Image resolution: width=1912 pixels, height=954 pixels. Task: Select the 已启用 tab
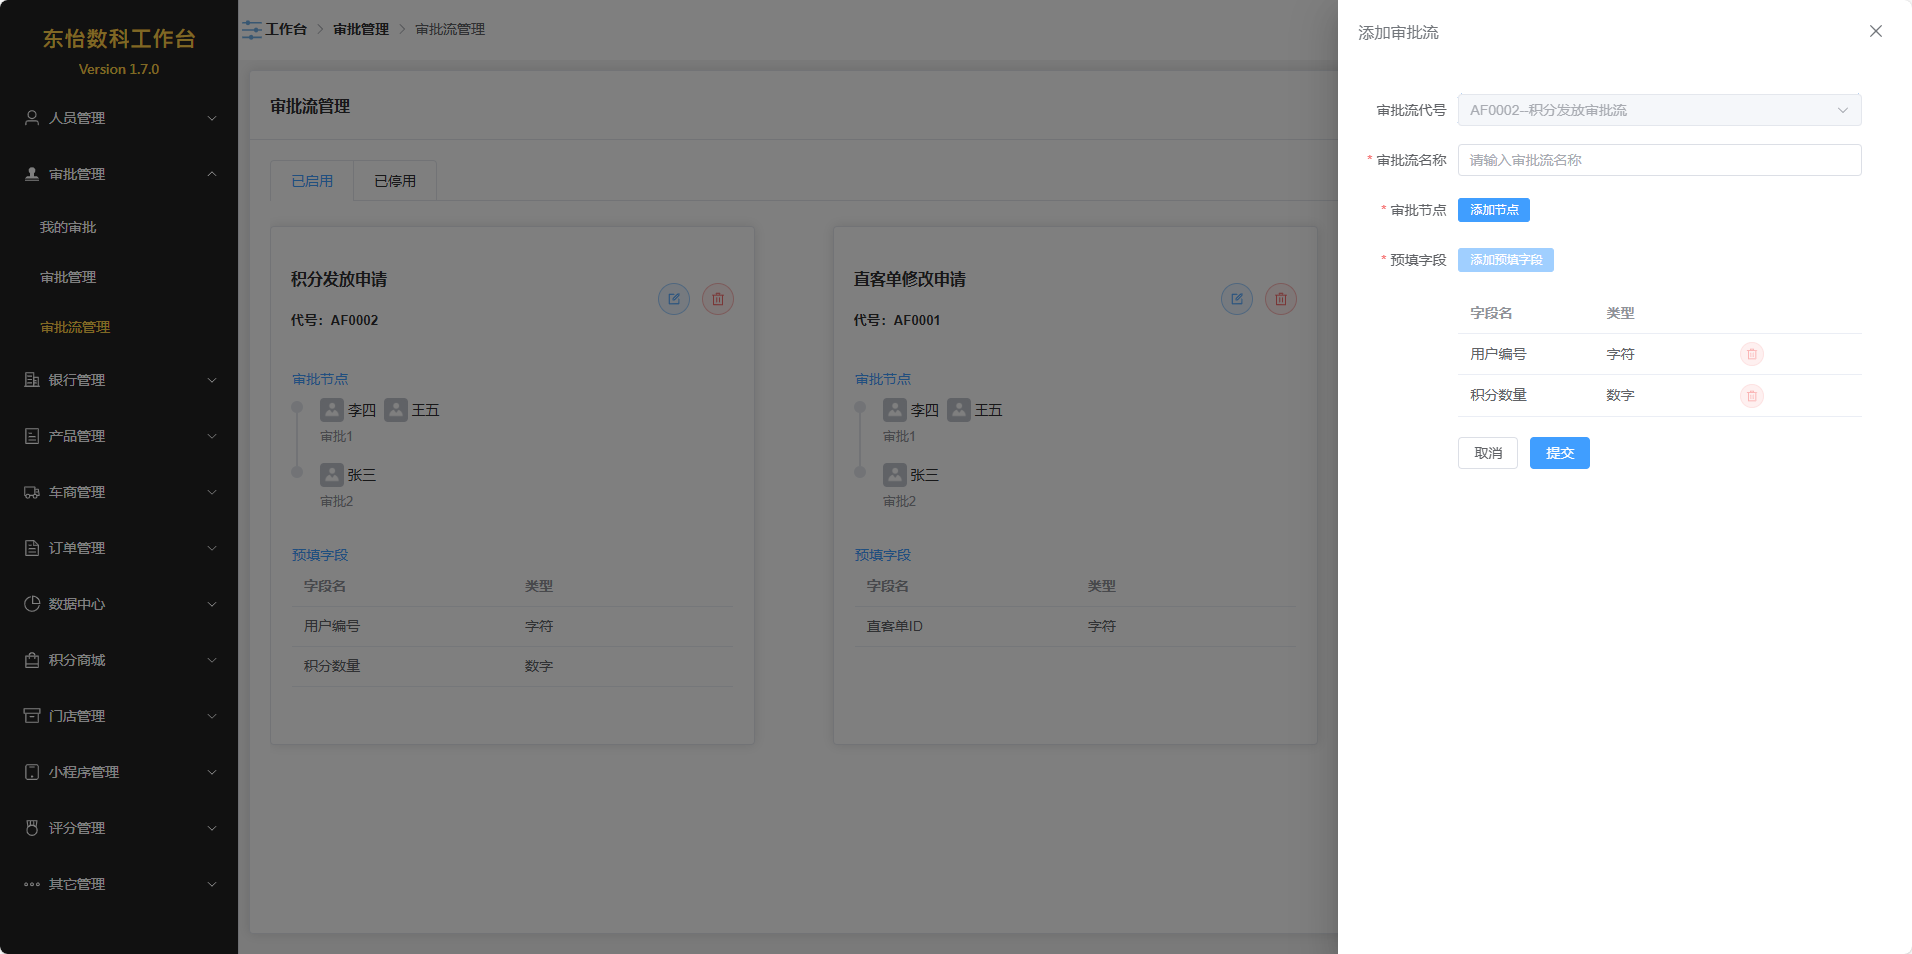312,181
